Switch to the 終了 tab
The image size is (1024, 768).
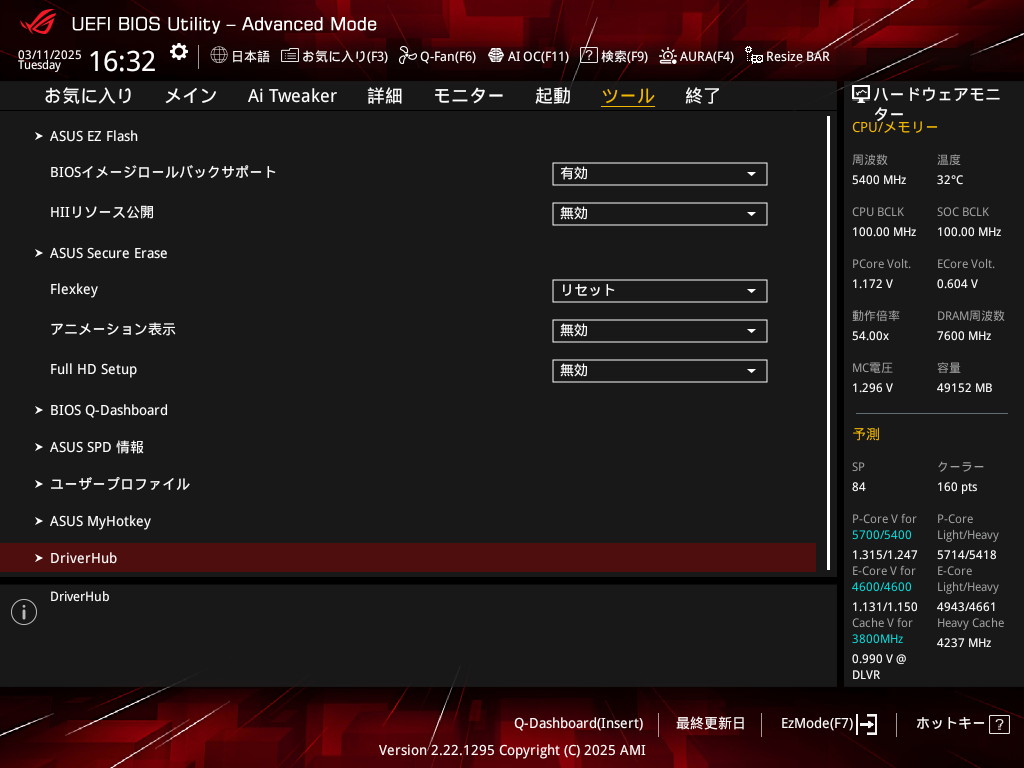(x=703, y=96)
